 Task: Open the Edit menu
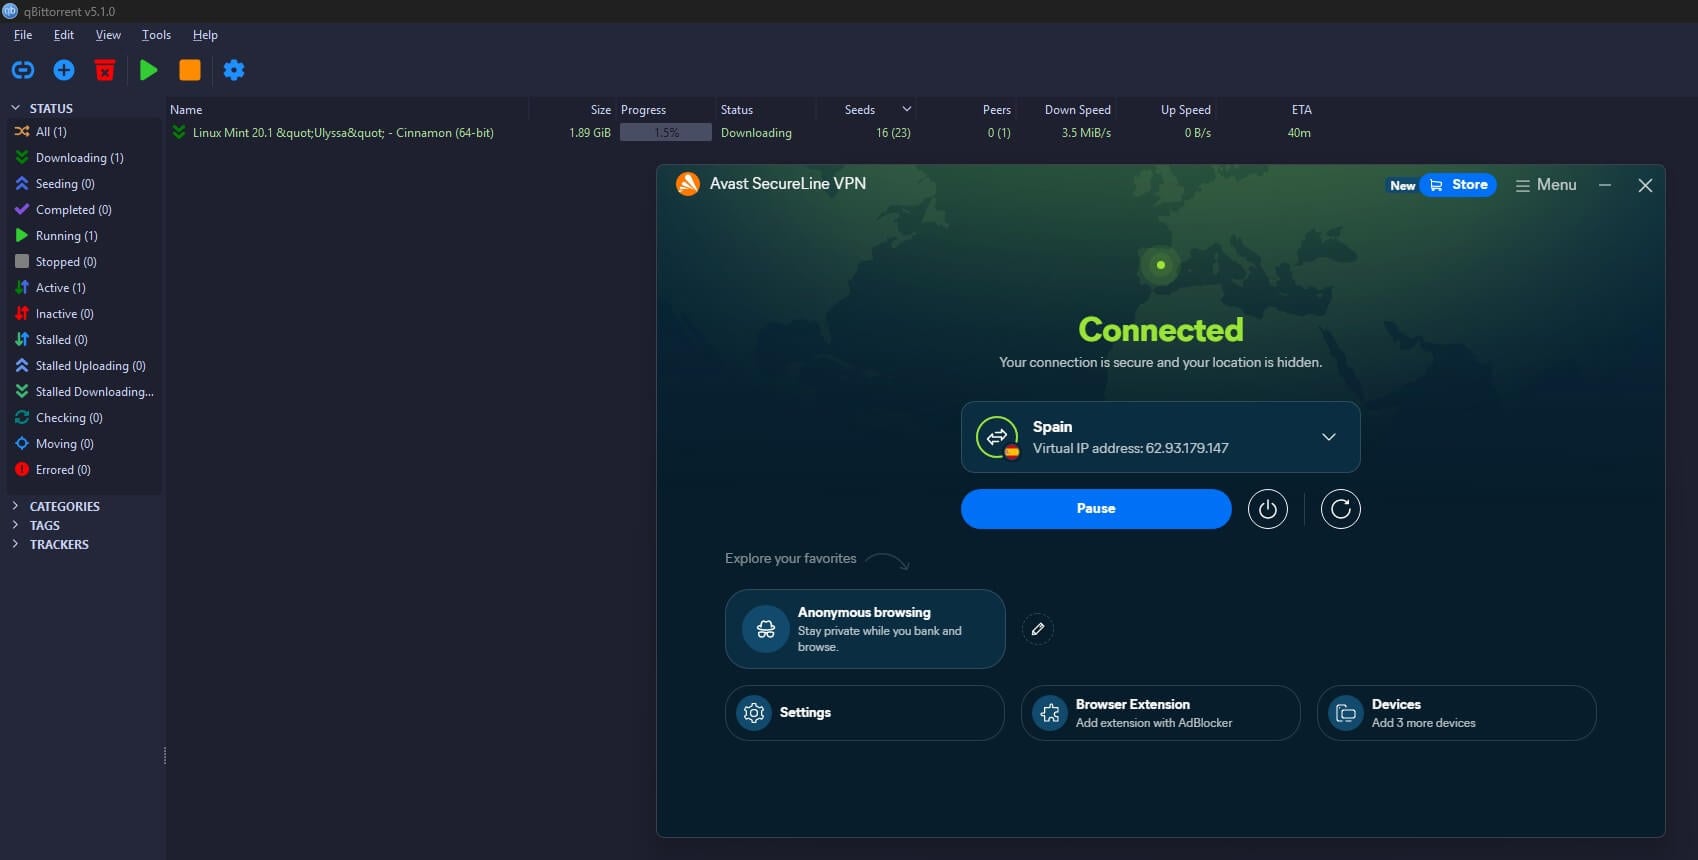[64, 35]
